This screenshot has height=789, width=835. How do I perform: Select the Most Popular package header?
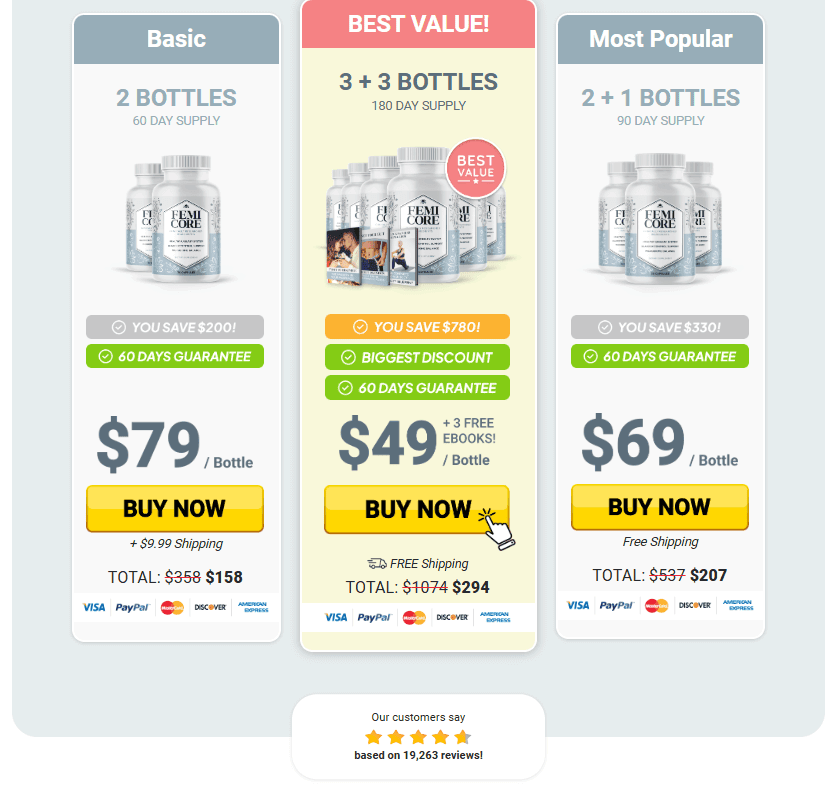[x=660, y=39]
